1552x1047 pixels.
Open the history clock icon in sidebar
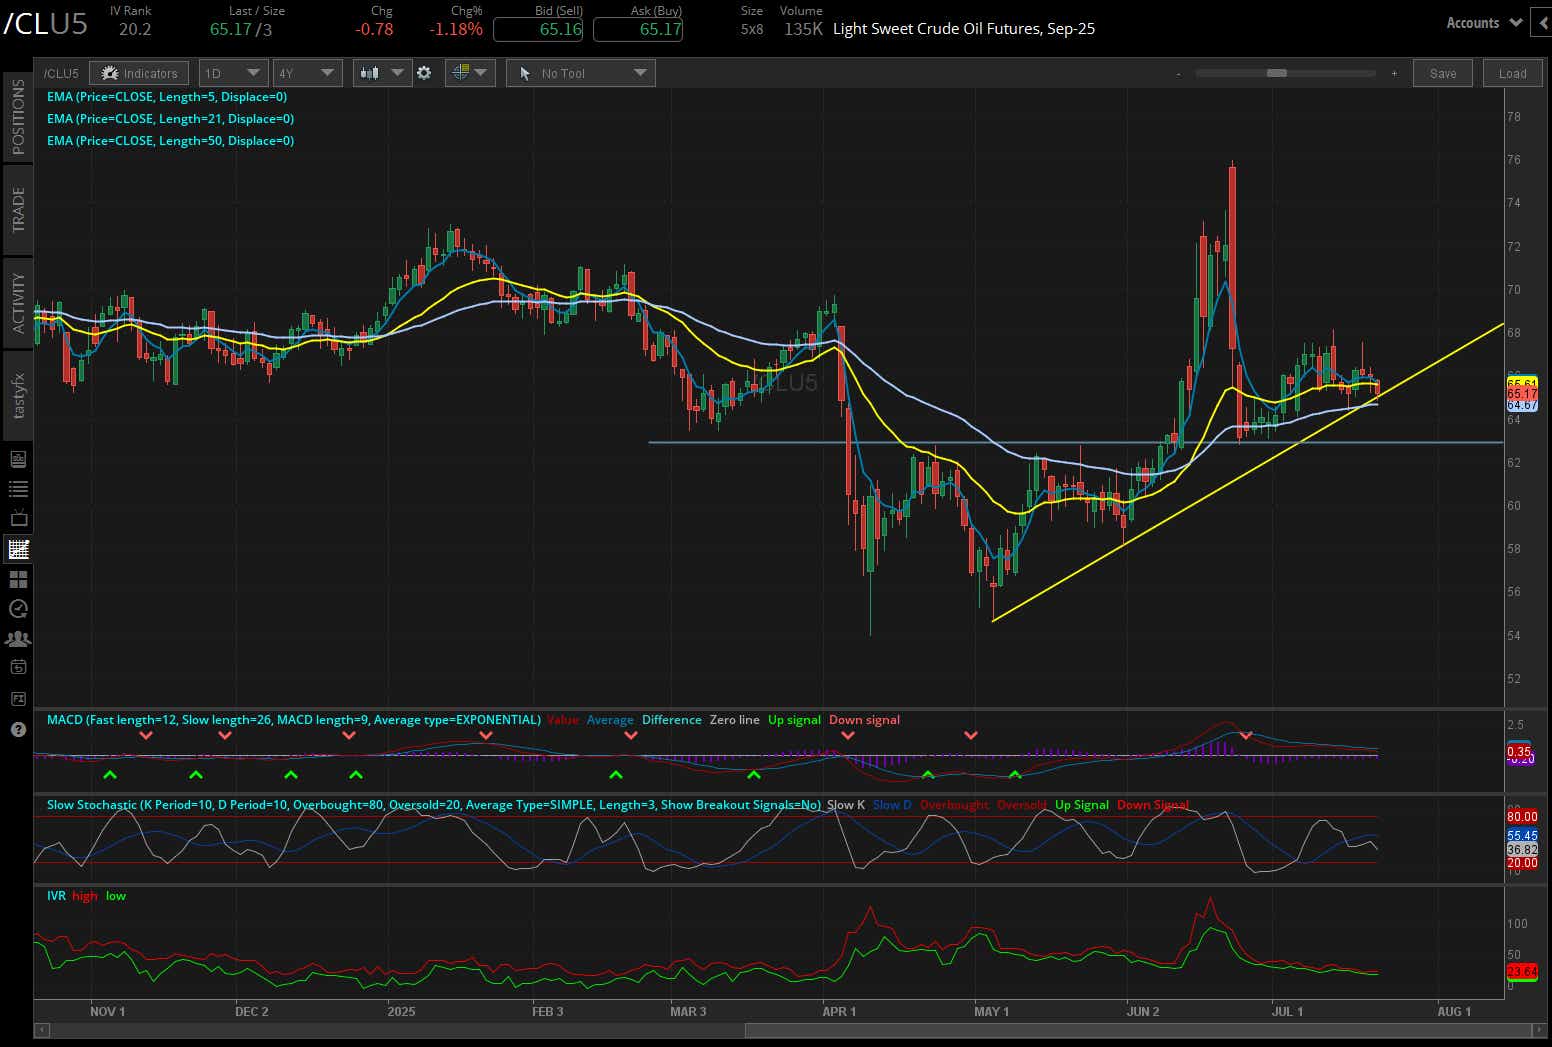pos(18,608)
